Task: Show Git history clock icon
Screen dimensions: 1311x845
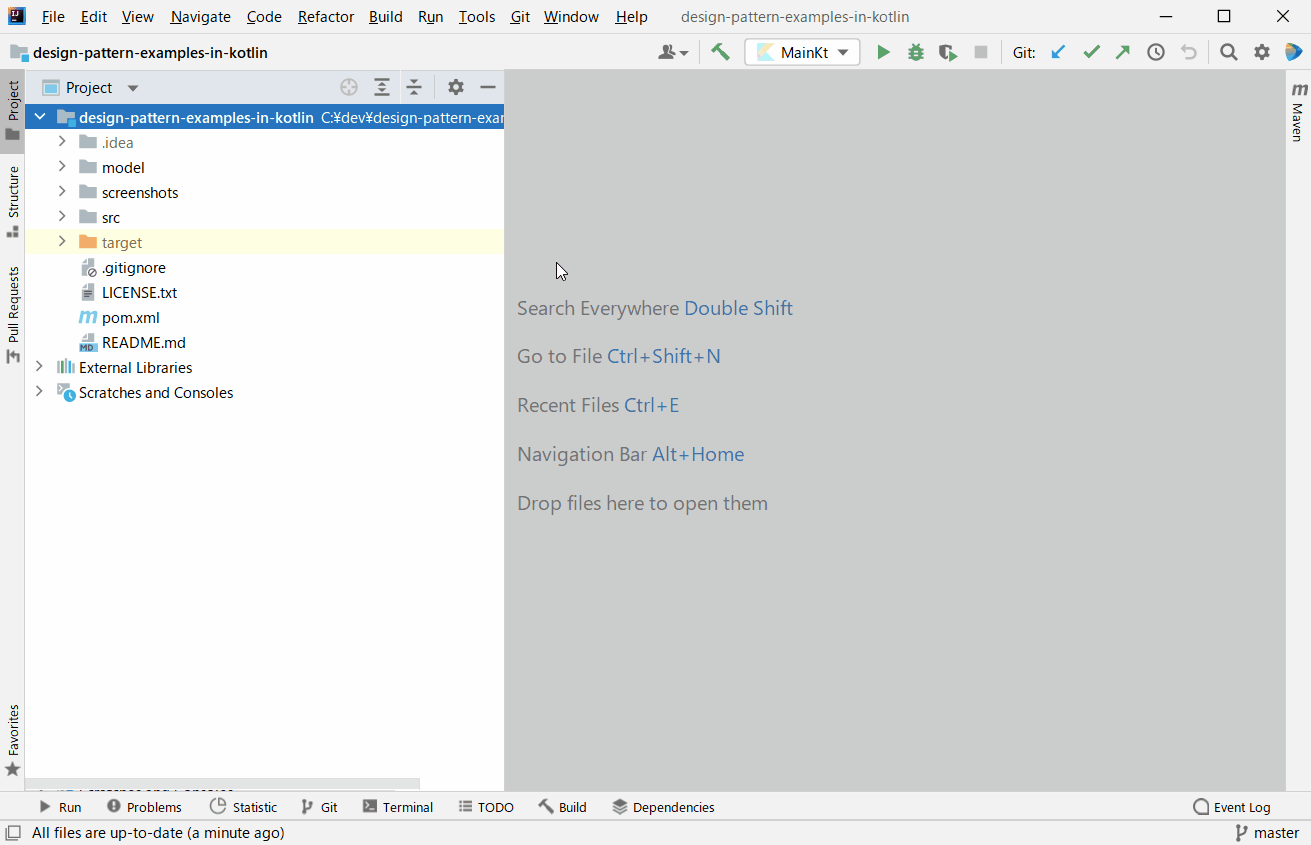Action: (x=1156, y=52)
